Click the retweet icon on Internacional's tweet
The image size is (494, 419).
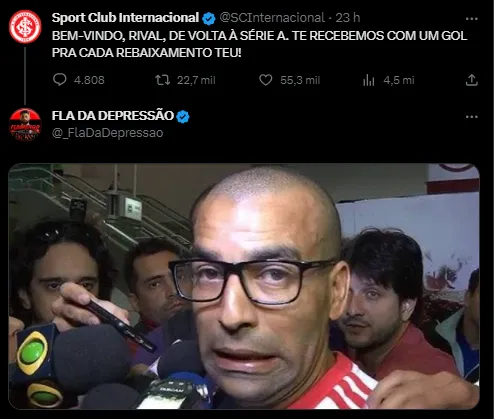pyautogui.click(x=162, y=80)
